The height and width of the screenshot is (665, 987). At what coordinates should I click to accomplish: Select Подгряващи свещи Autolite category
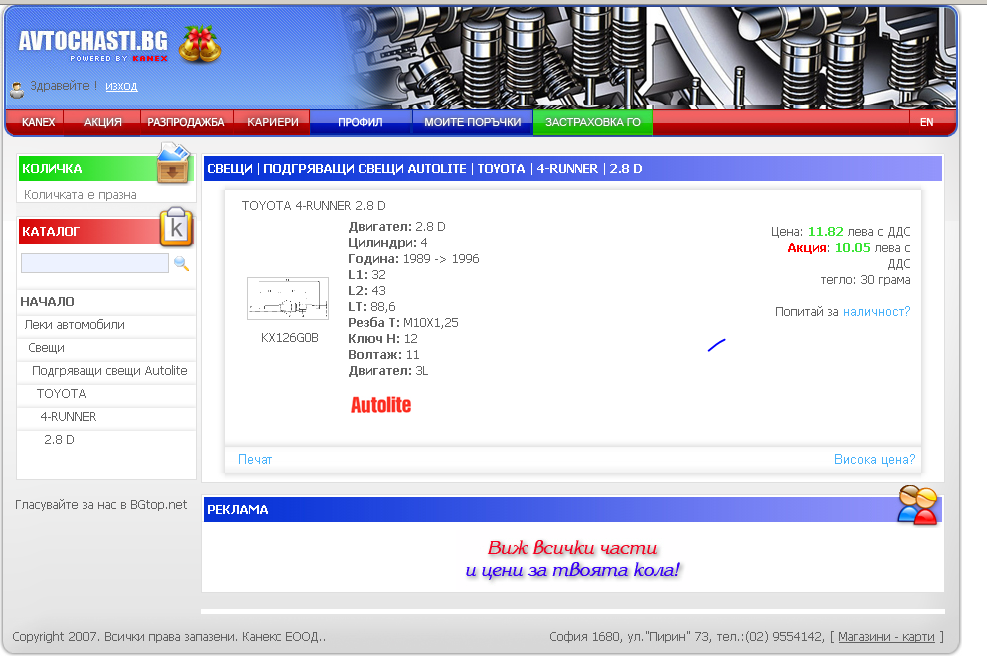click(110, 371)
